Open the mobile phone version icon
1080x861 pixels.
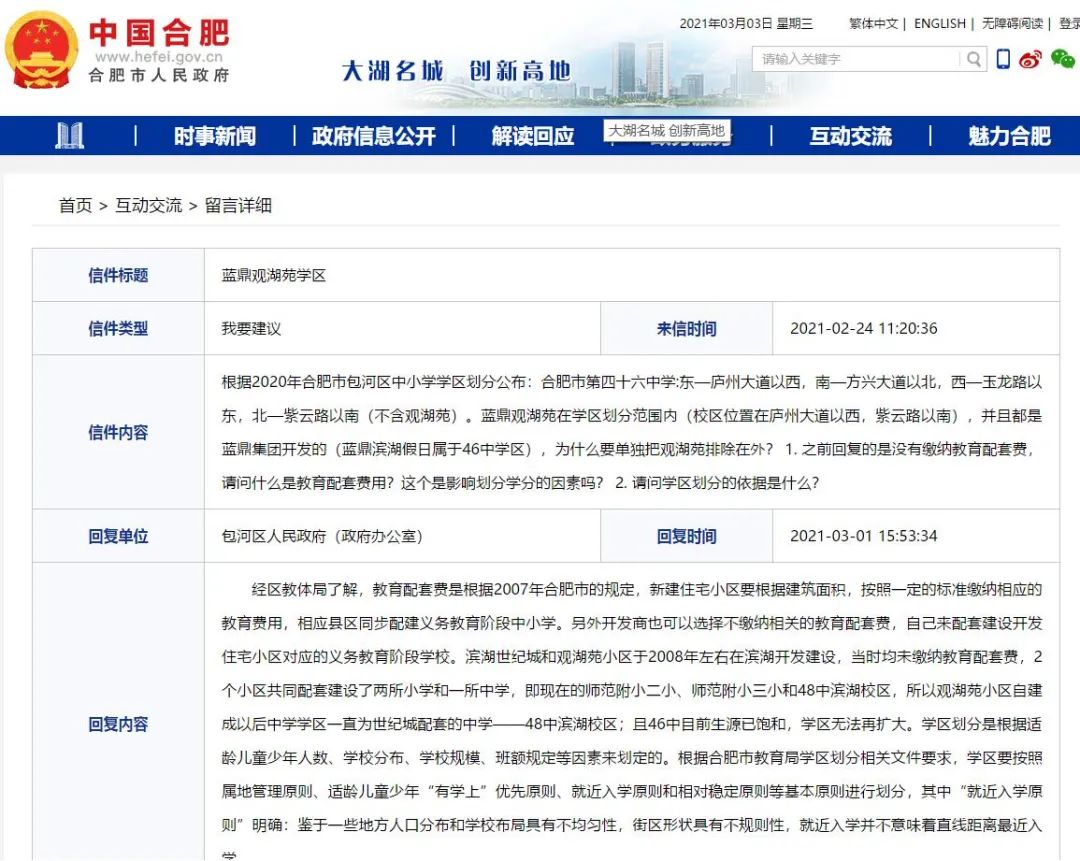[x=1003, y=60]
